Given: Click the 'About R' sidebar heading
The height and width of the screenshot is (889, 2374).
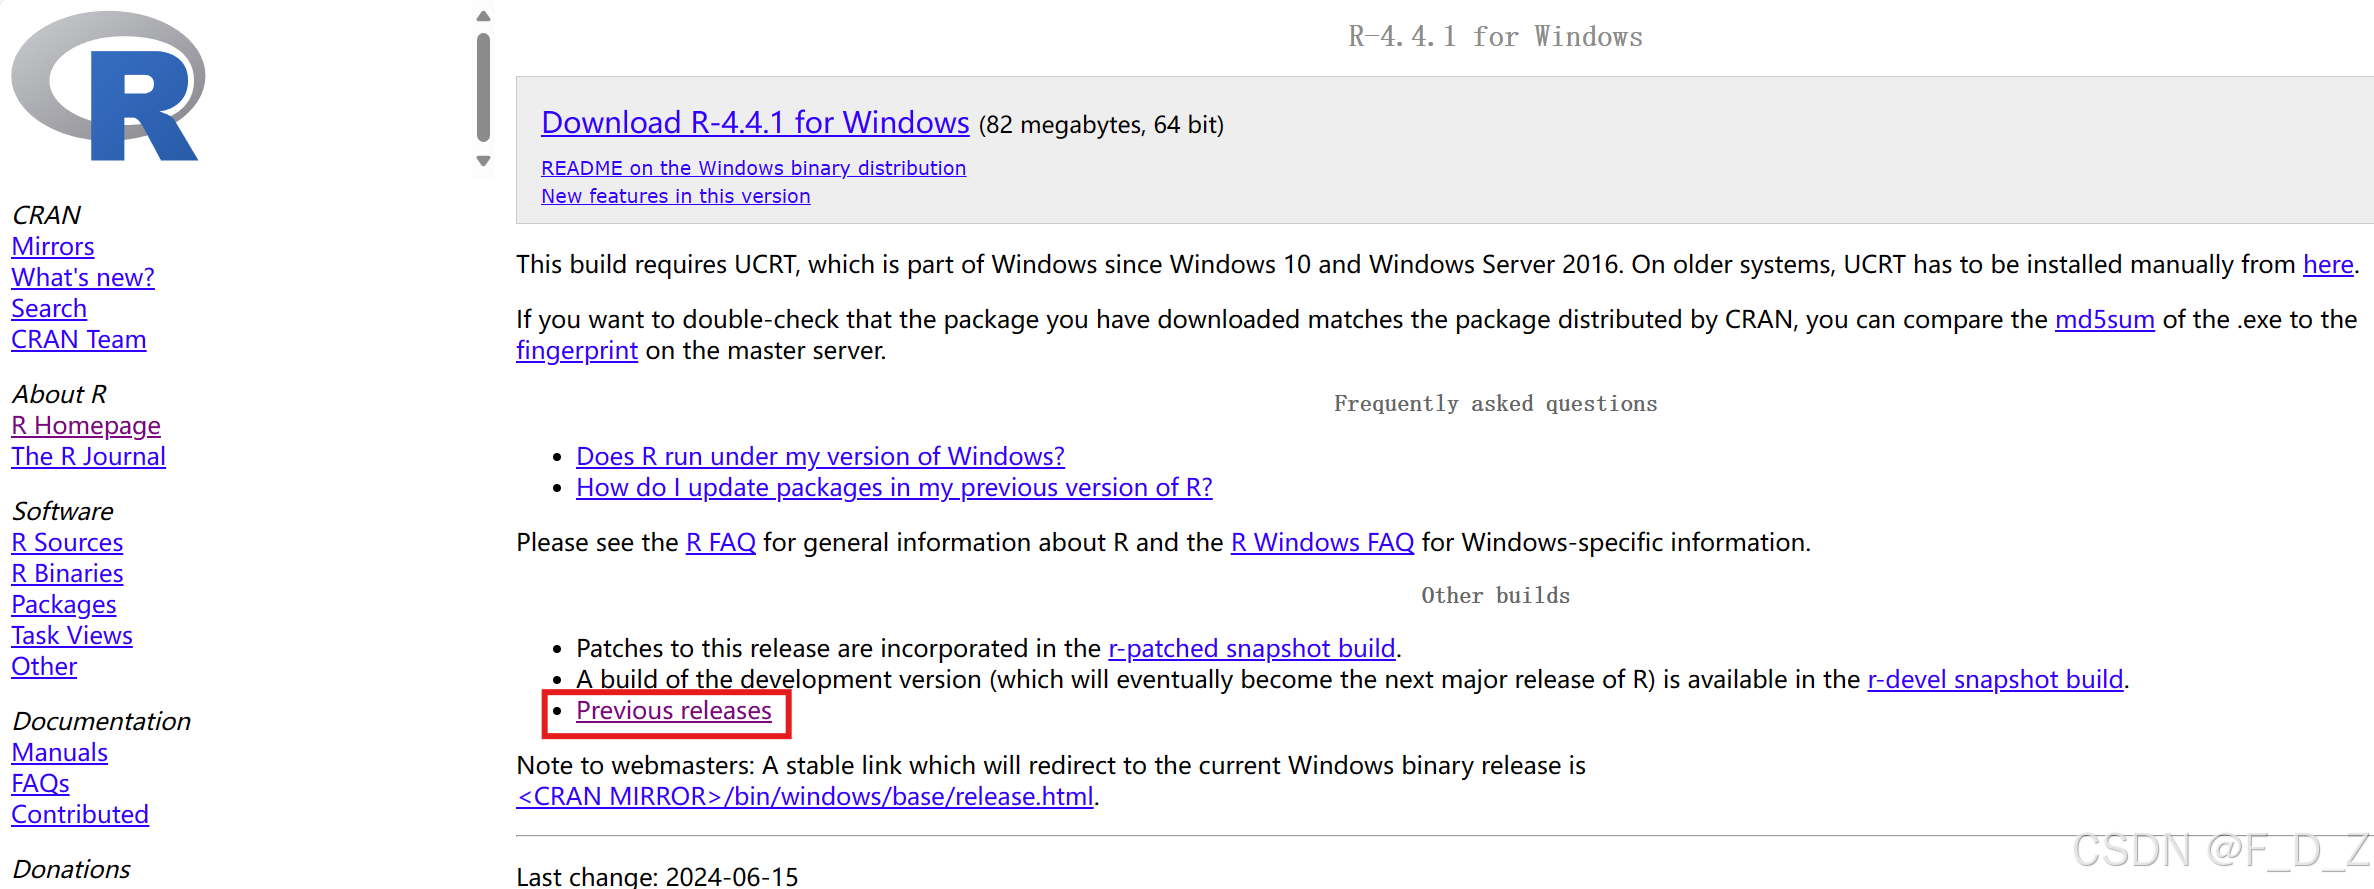Looking at the screenshot, I should tap(59, 394).
